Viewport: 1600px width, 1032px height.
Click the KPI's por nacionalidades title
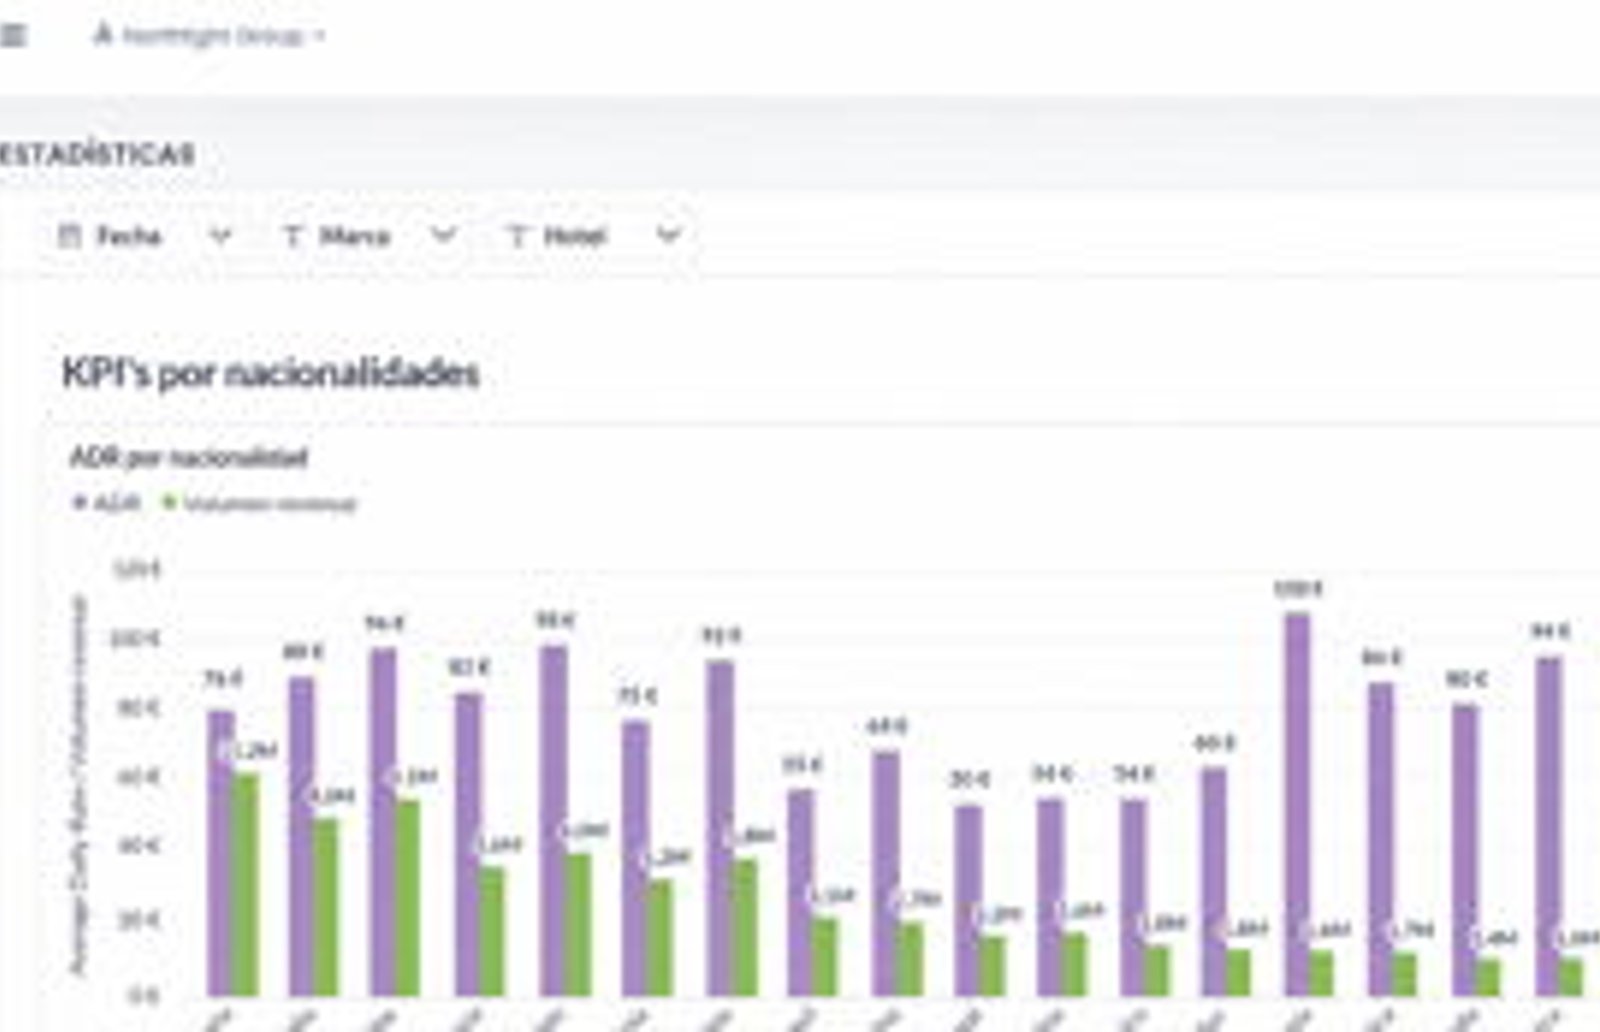click(271, 373)
